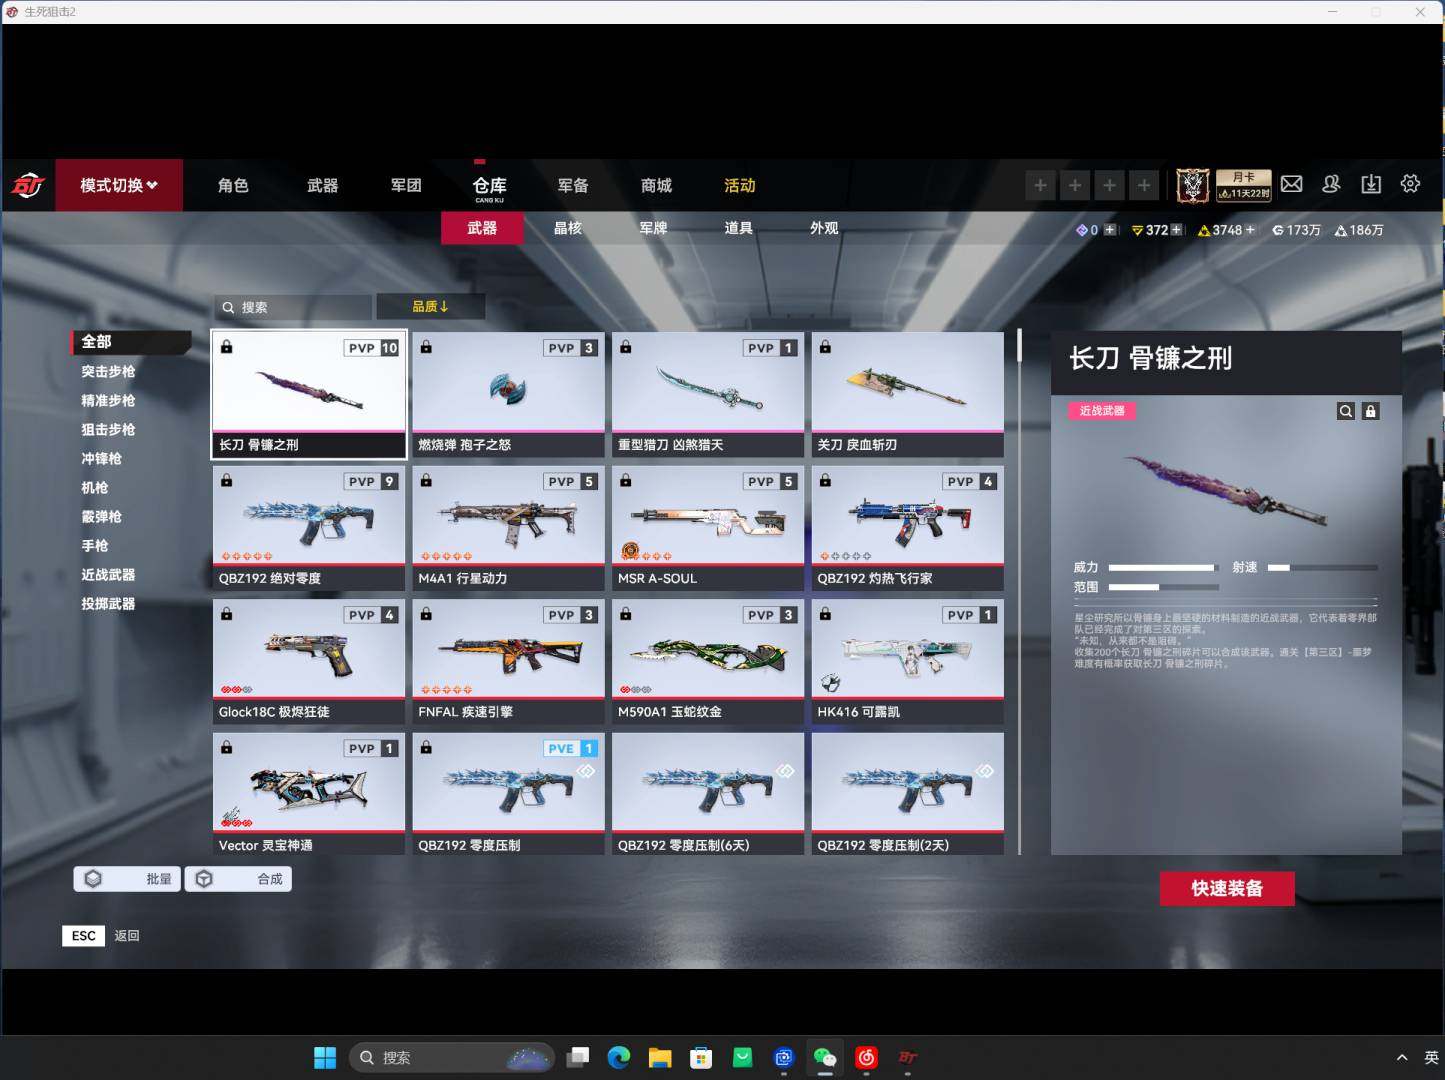Click the first empty plus slot in the top bar

pos(1040,185)
